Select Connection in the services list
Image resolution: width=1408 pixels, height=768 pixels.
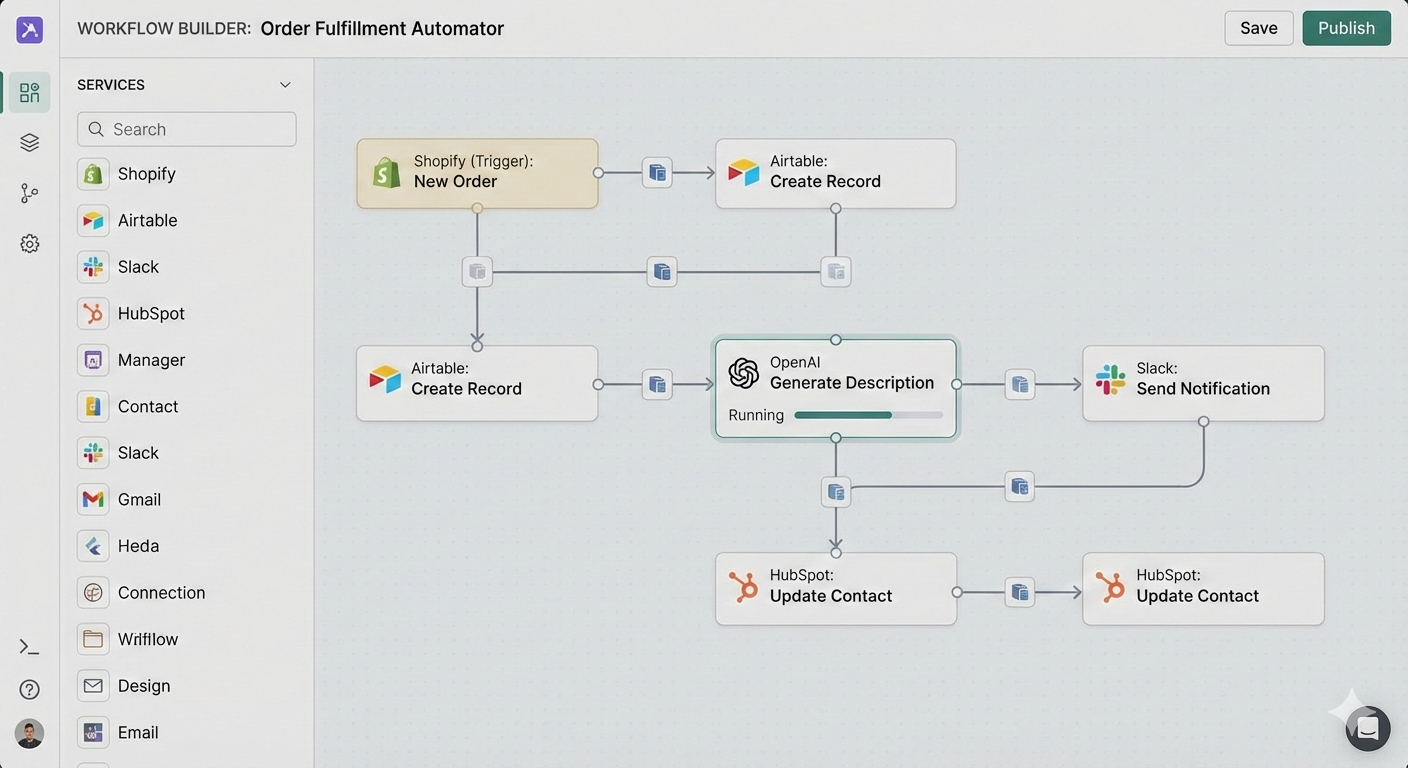[161, 593]
